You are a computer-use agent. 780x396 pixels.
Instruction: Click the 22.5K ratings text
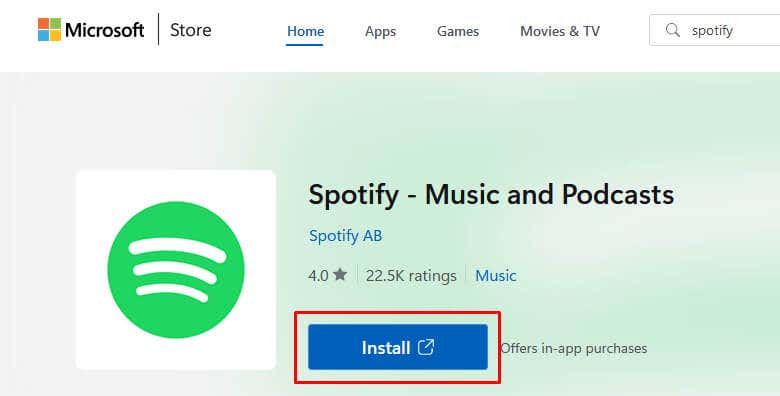click(411, 275)
